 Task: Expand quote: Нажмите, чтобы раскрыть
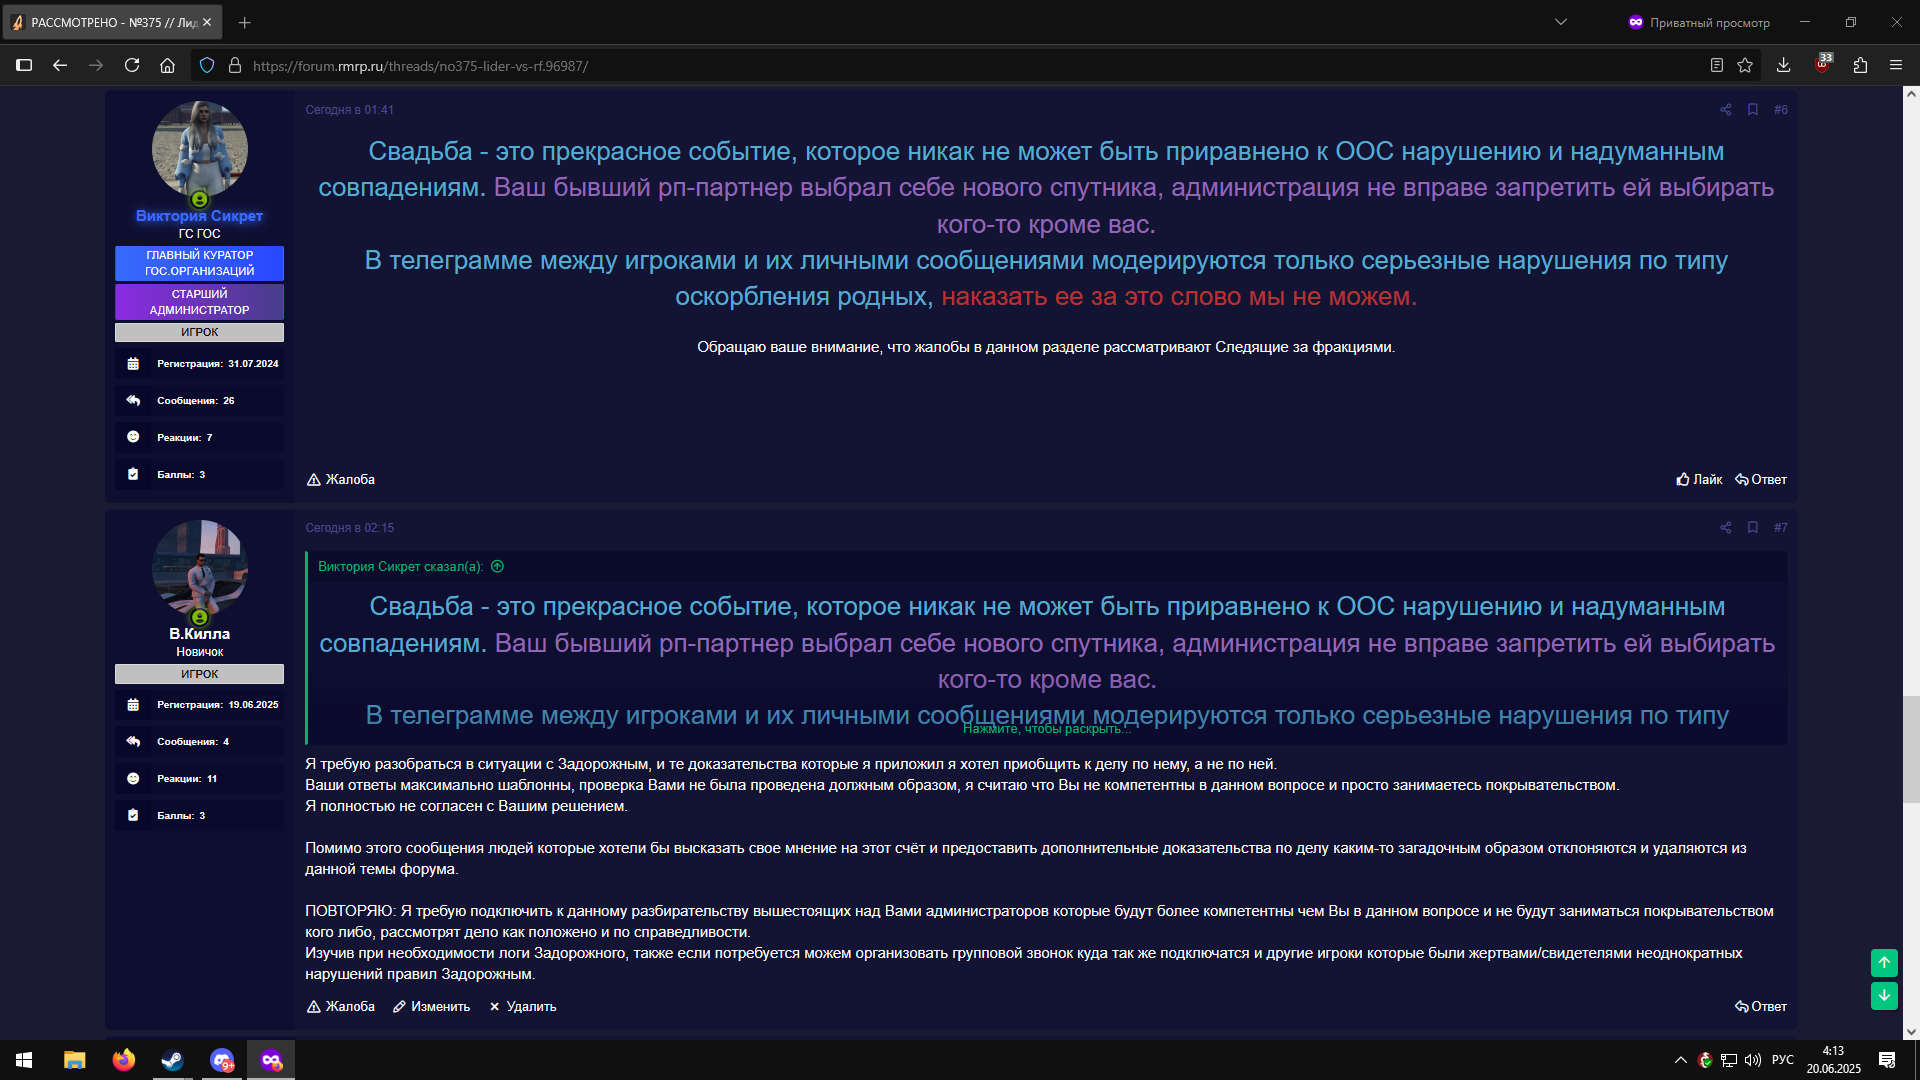click(x=1046, y=729)
